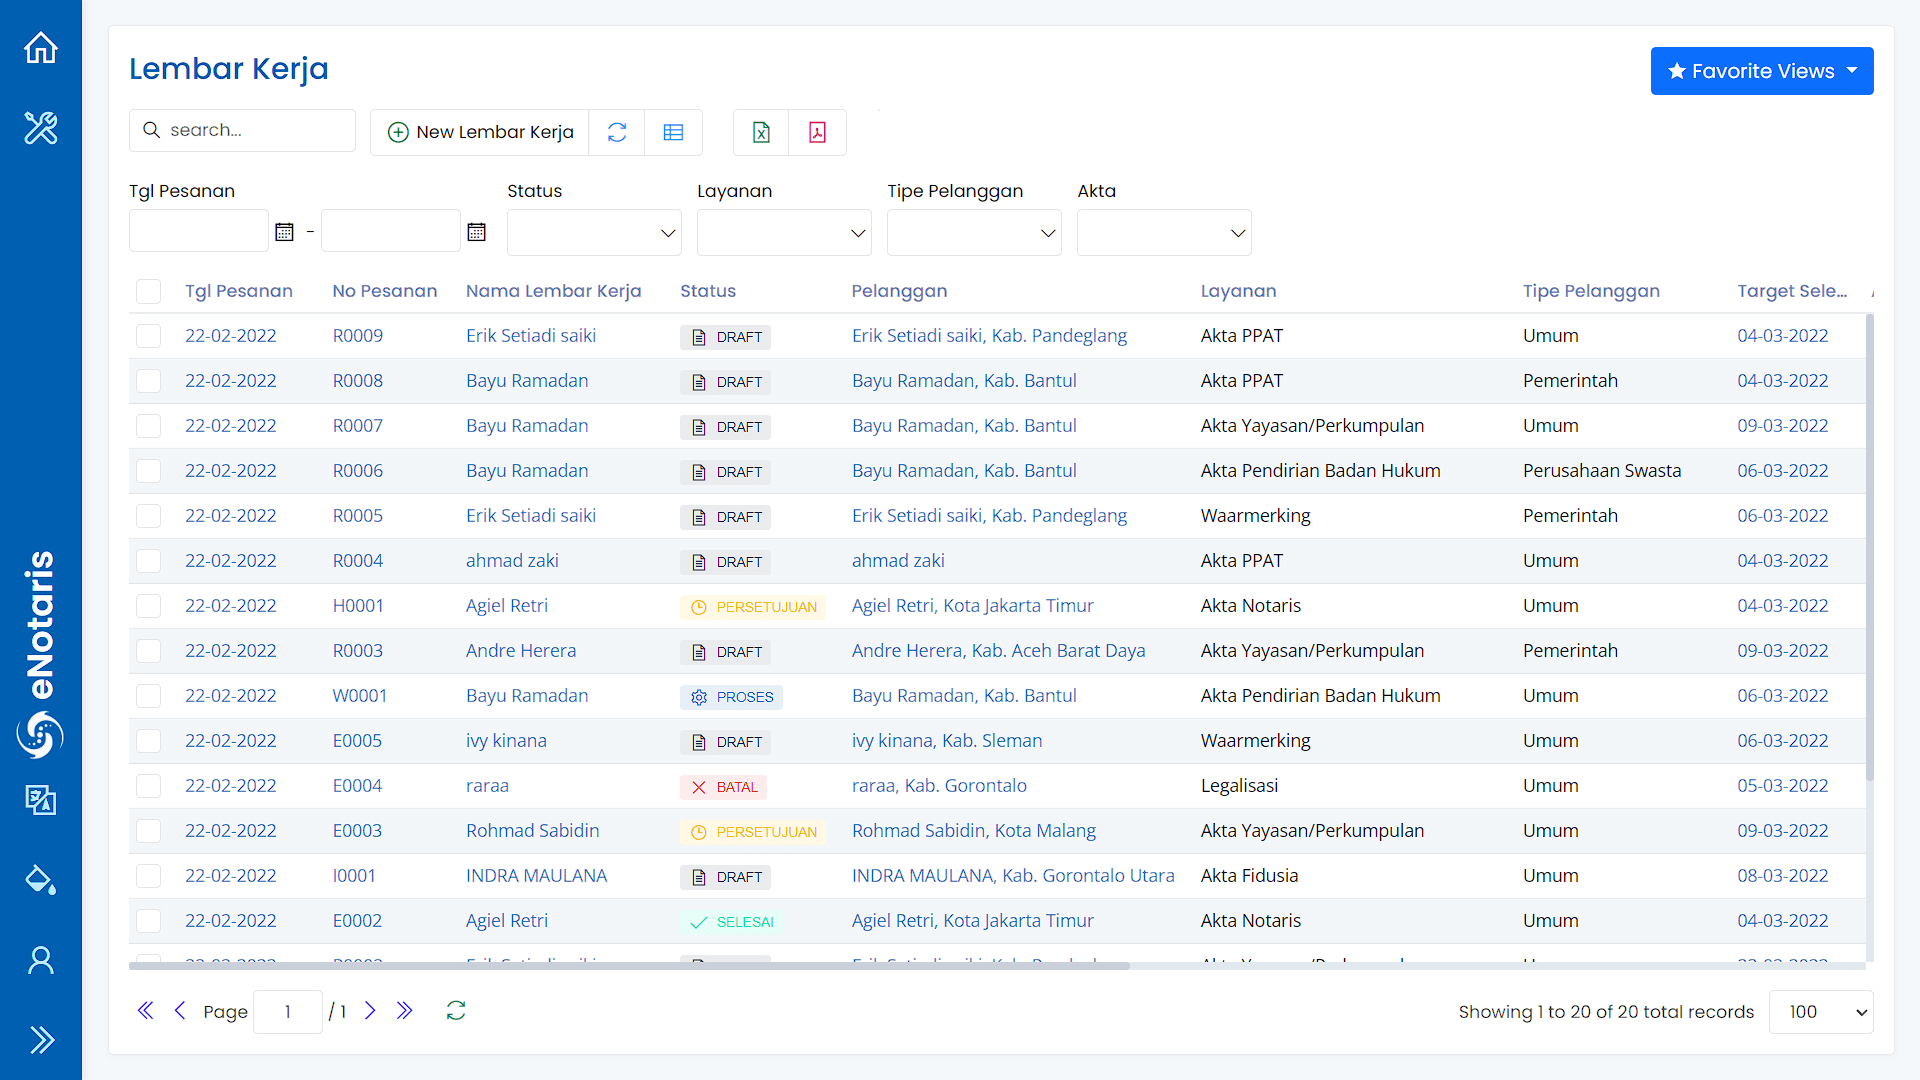Click the page number input box
This screenshot has height=1080, width=1920.
pyautogui.click(x=288, y=1012)
